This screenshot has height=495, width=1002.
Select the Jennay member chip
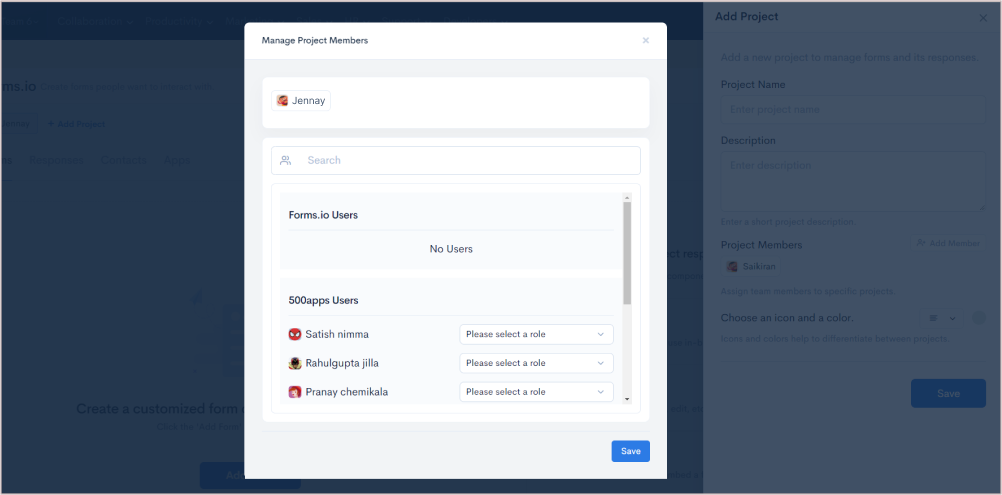point(301,101)
